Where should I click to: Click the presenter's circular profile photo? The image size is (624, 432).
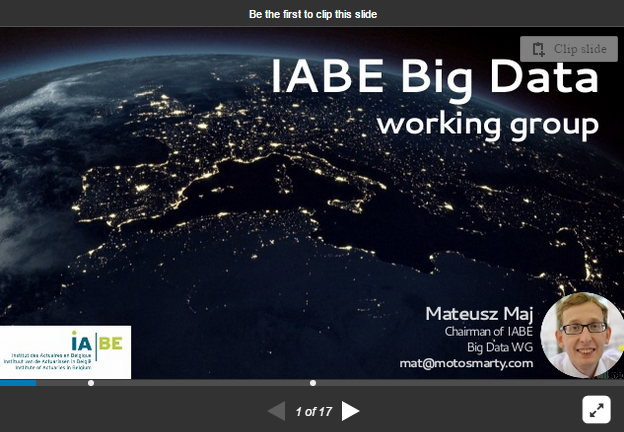(581, 335)
